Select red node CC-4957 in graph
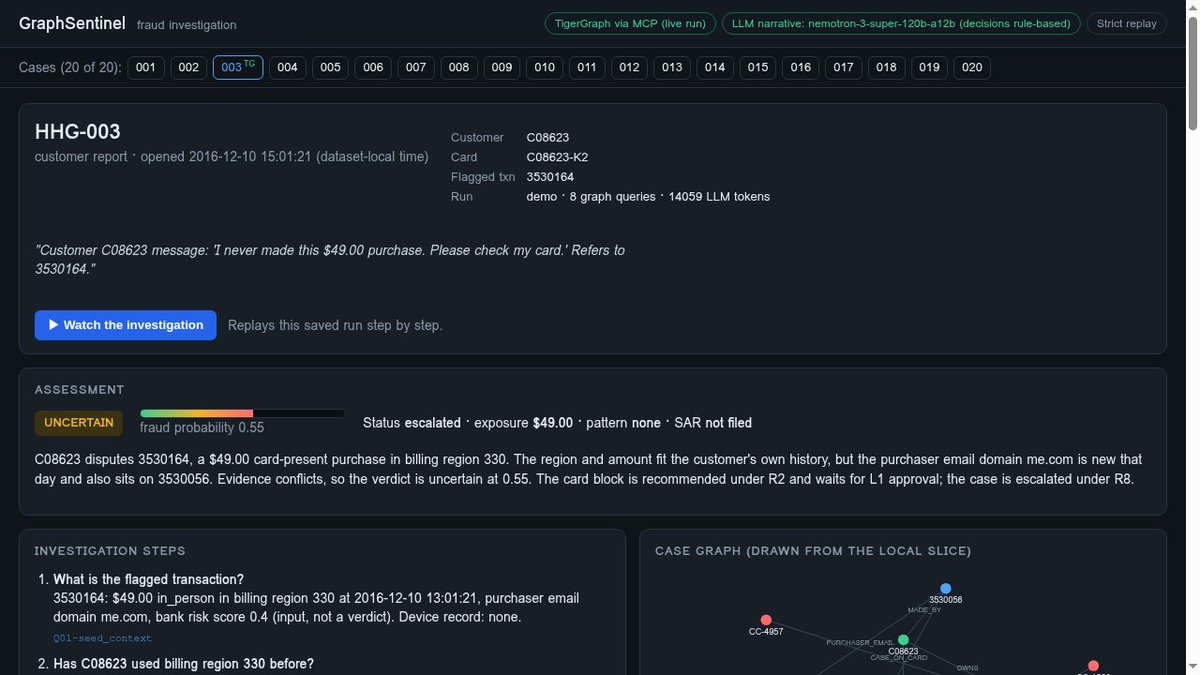 pyautogui.click(x=766, y=621)
